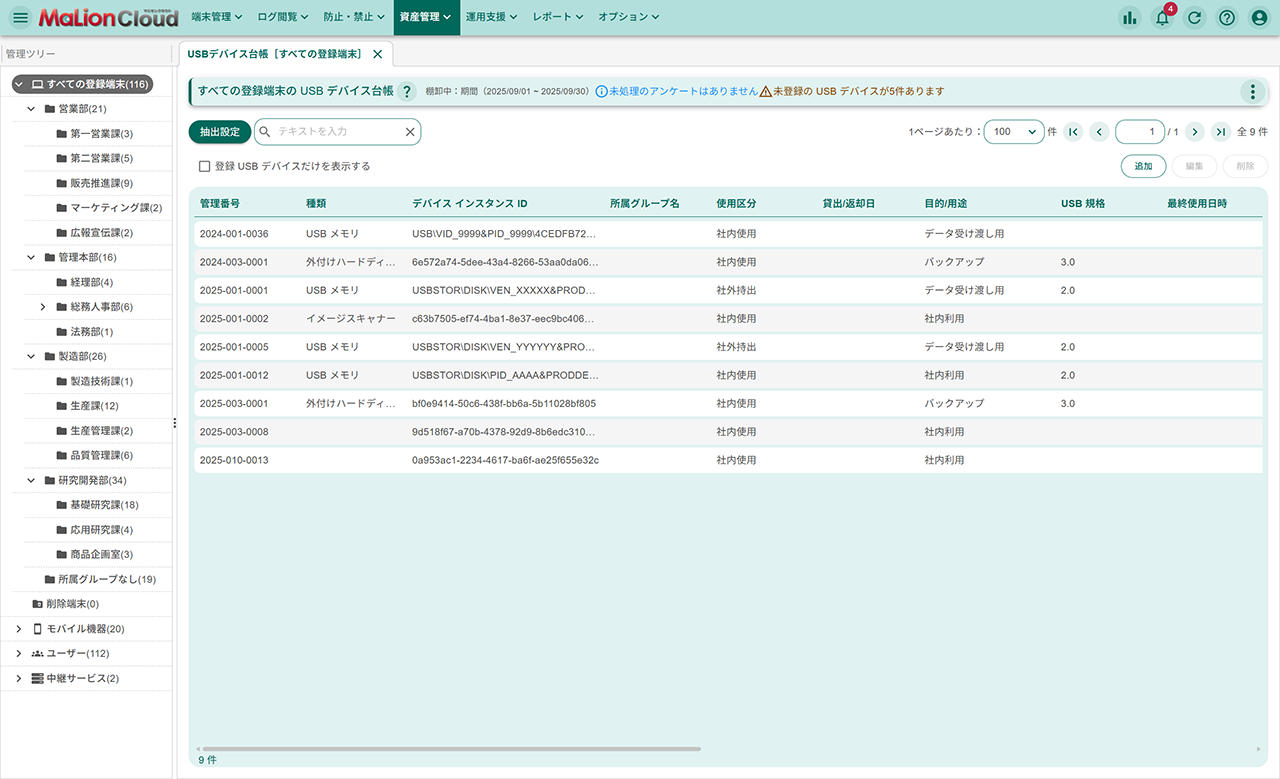Click the refresh icon in header
This screenshot has height=779, width=1280.
coord(1194,17)
